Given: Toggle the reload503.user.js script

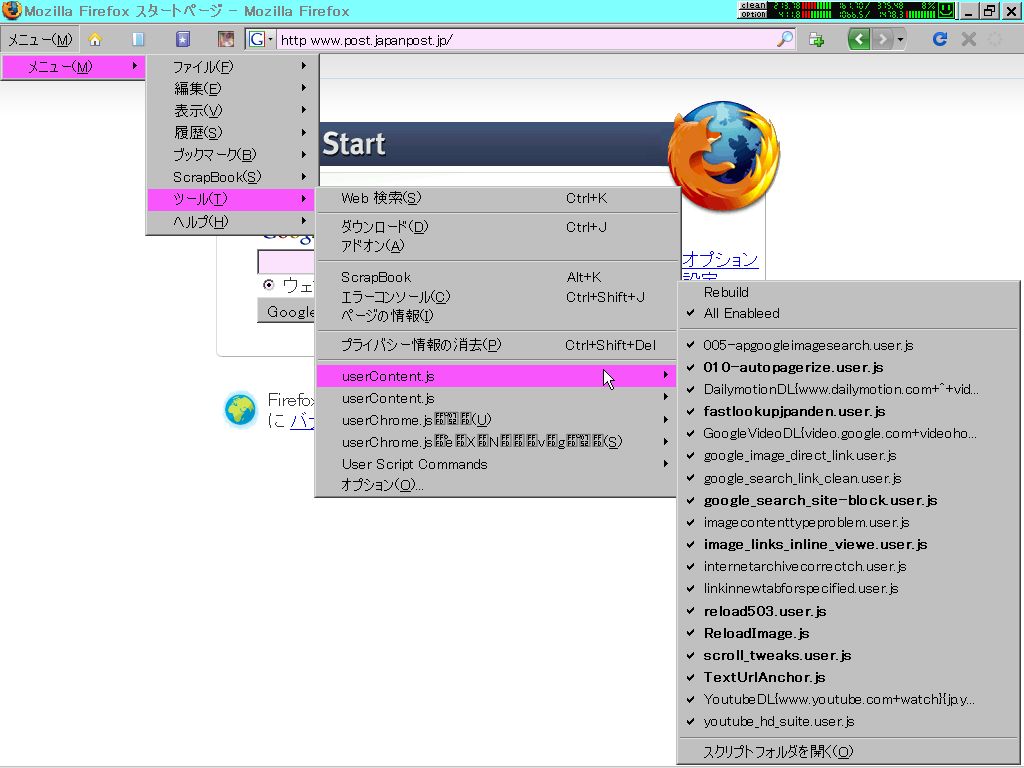Looking at the screenshot, I should point(764,611).
